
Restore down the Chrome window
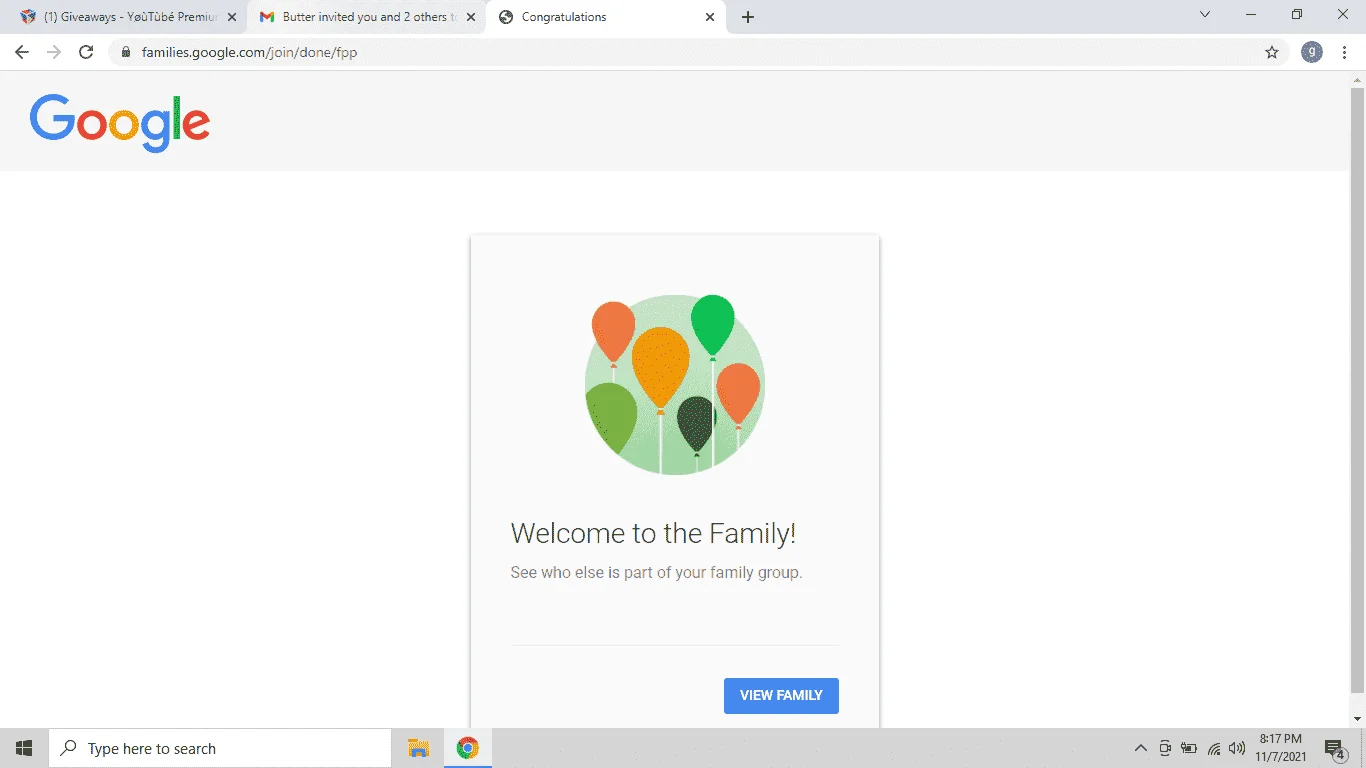coord(1297,14)
